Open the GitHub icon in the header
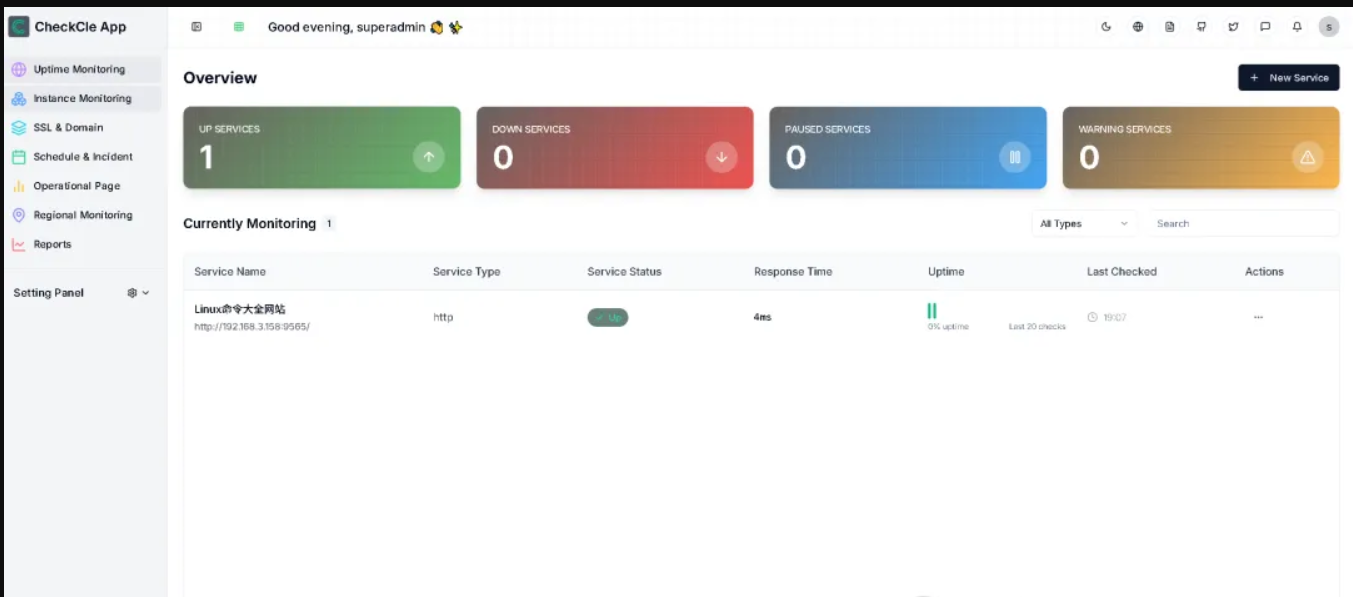The height and width of the screenshot is (597, 1353). click(x=1202, y=27)
